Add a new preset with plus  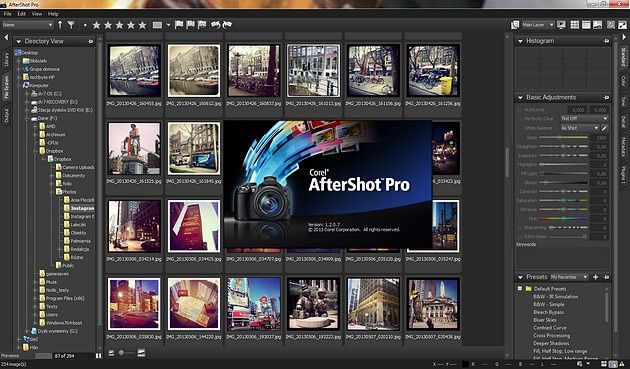click(x=595, y=277)
